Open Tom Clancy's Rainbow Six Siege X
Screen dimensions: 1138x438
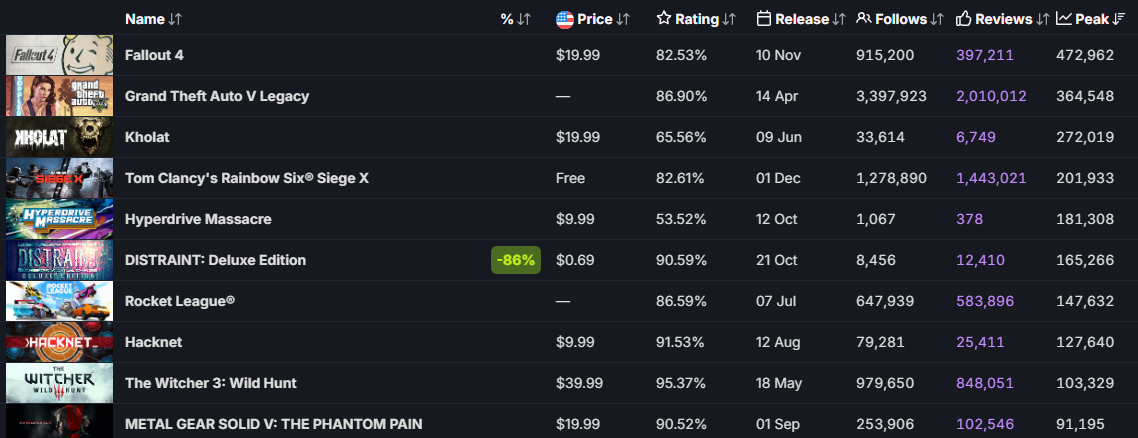[x=246, y=178]
